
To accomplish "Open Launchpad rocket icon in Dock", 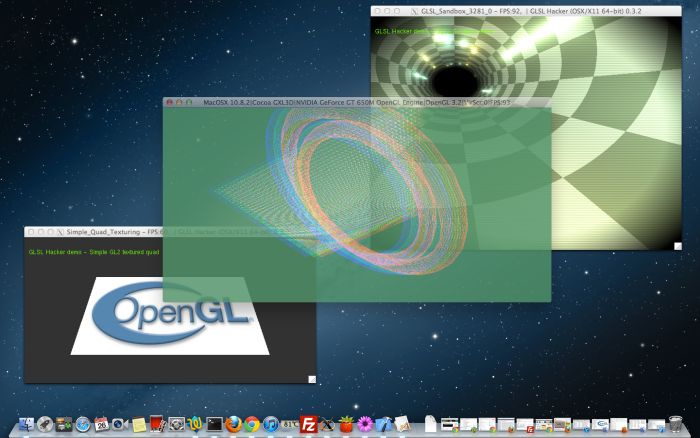I will click(x=45, y=424).
